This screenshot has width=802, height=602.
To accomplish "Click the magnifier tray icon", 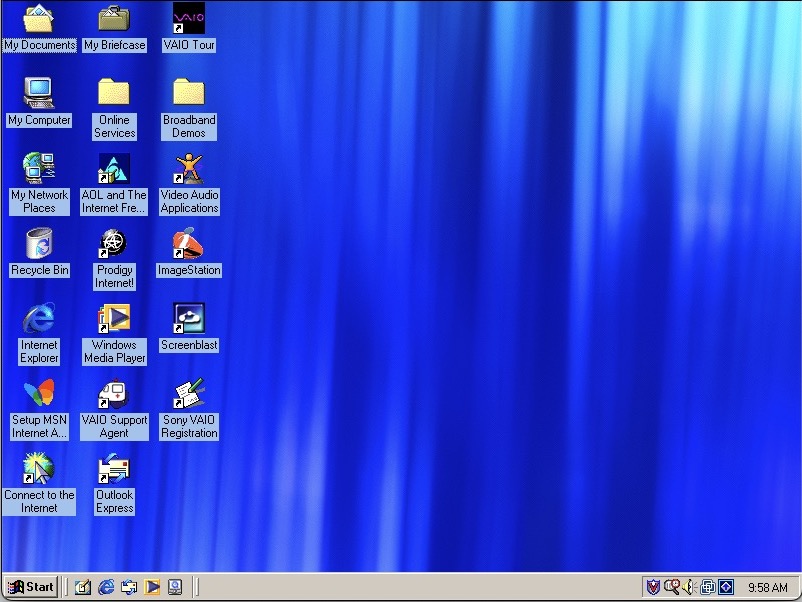I will (672, 587).
